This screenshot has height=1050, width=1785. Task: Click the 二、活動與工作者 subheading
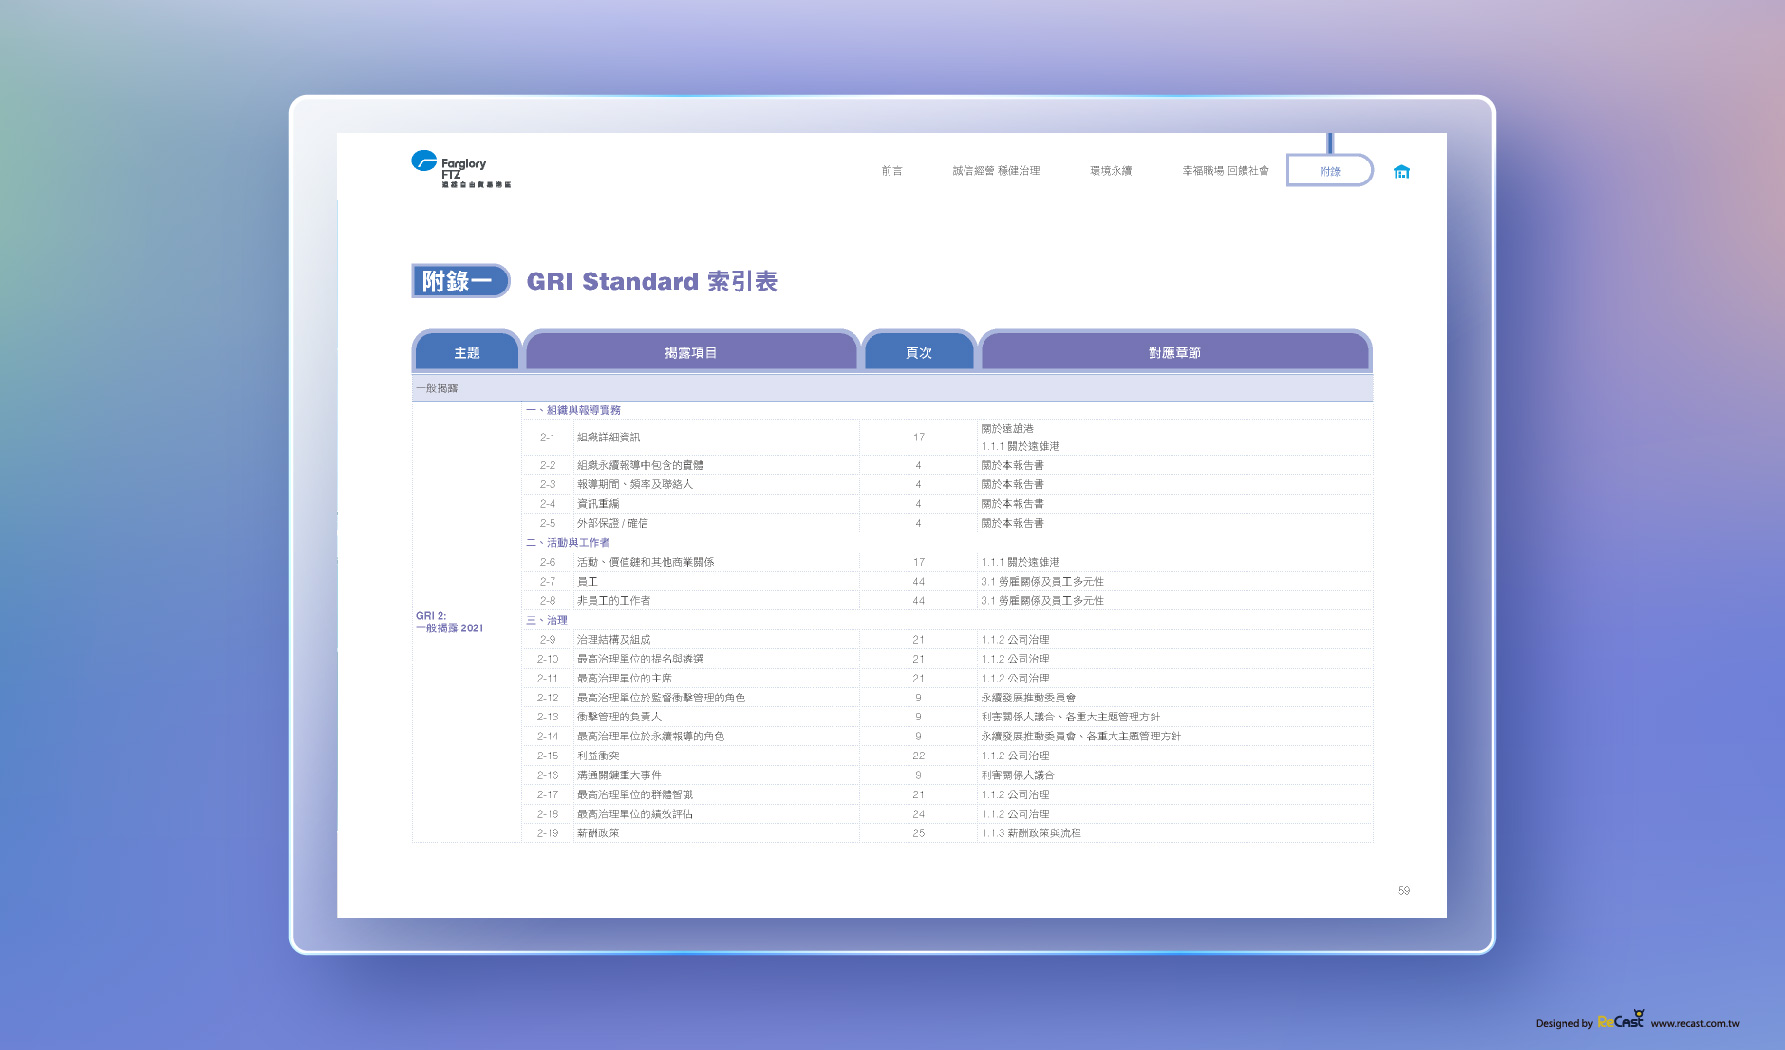click(568, 543)
